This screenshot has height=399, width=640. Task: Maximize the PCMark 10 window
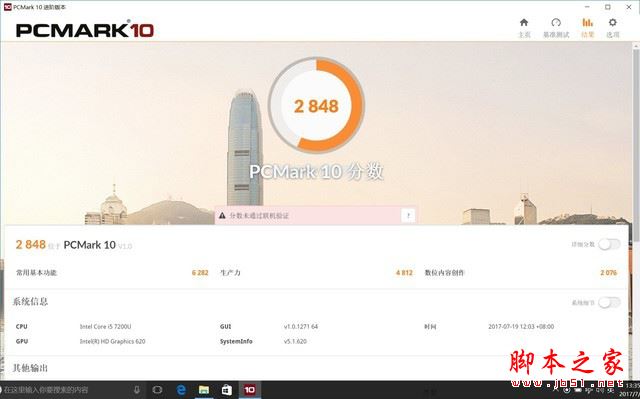[x=608, y=7]
